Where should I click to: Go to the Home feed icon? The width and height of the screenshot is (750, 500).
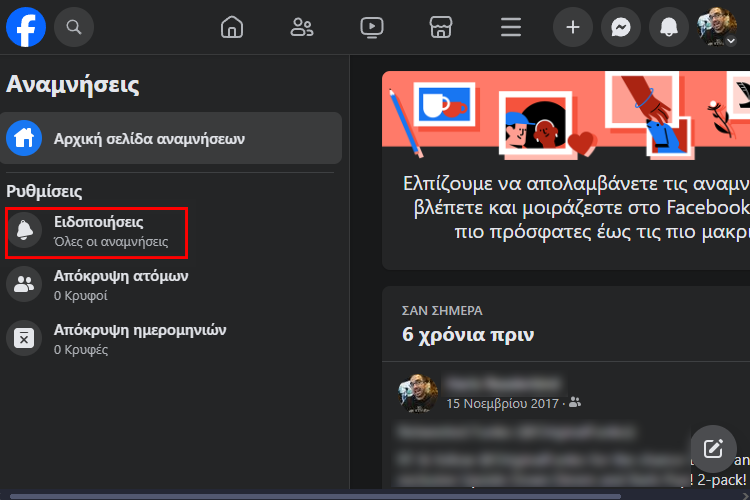click(232, 27)
